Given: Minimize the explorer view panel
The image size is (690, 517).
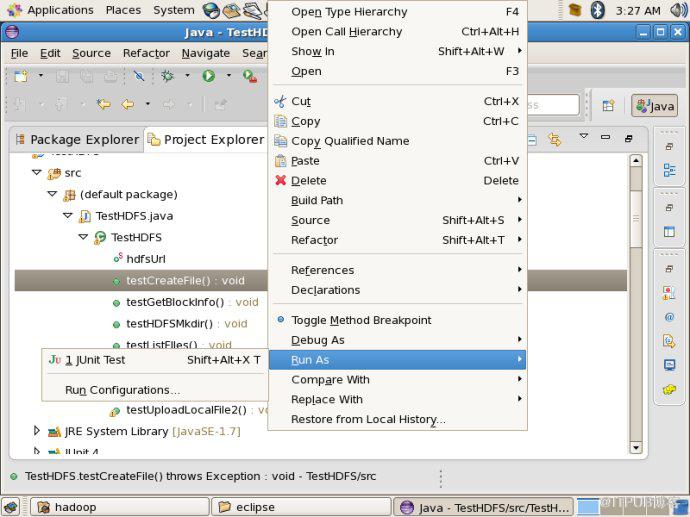Looking at the screenshot, I should pos(606,137).
